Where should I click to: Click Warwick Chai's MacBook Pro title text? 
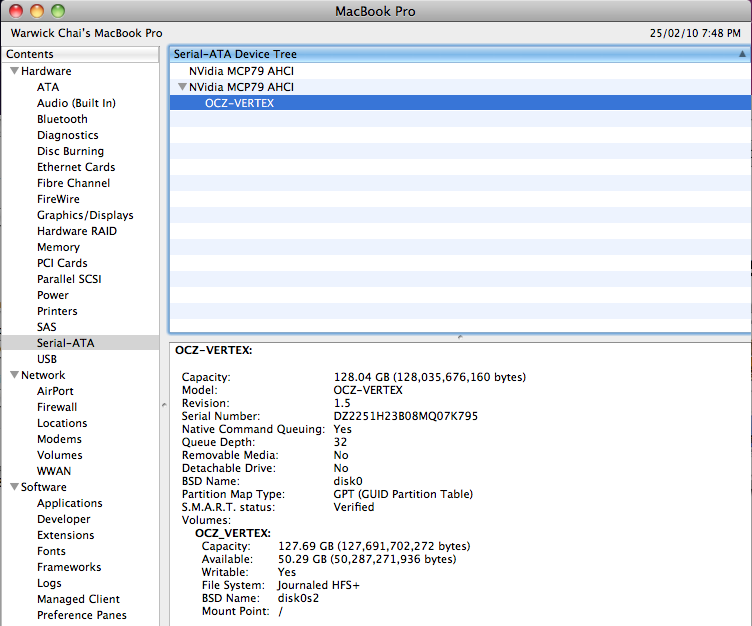click(87, 33)
